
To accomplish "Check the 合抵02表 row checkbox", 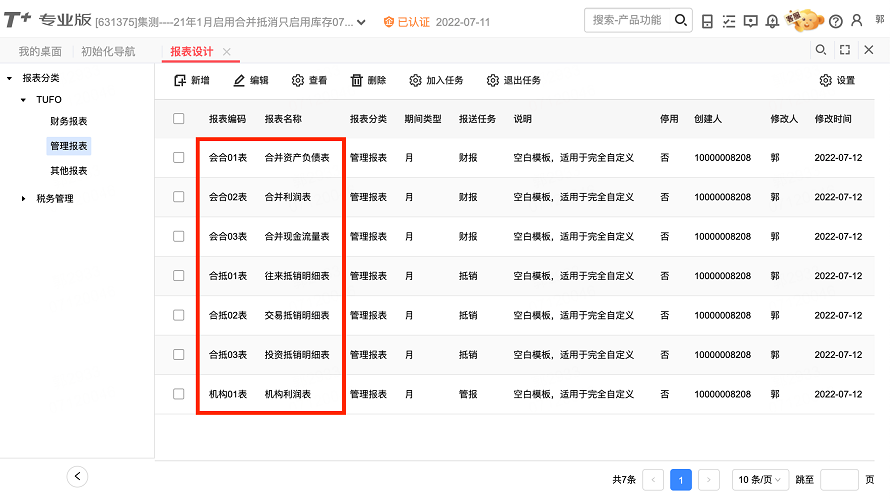I will tap(179, 315).
